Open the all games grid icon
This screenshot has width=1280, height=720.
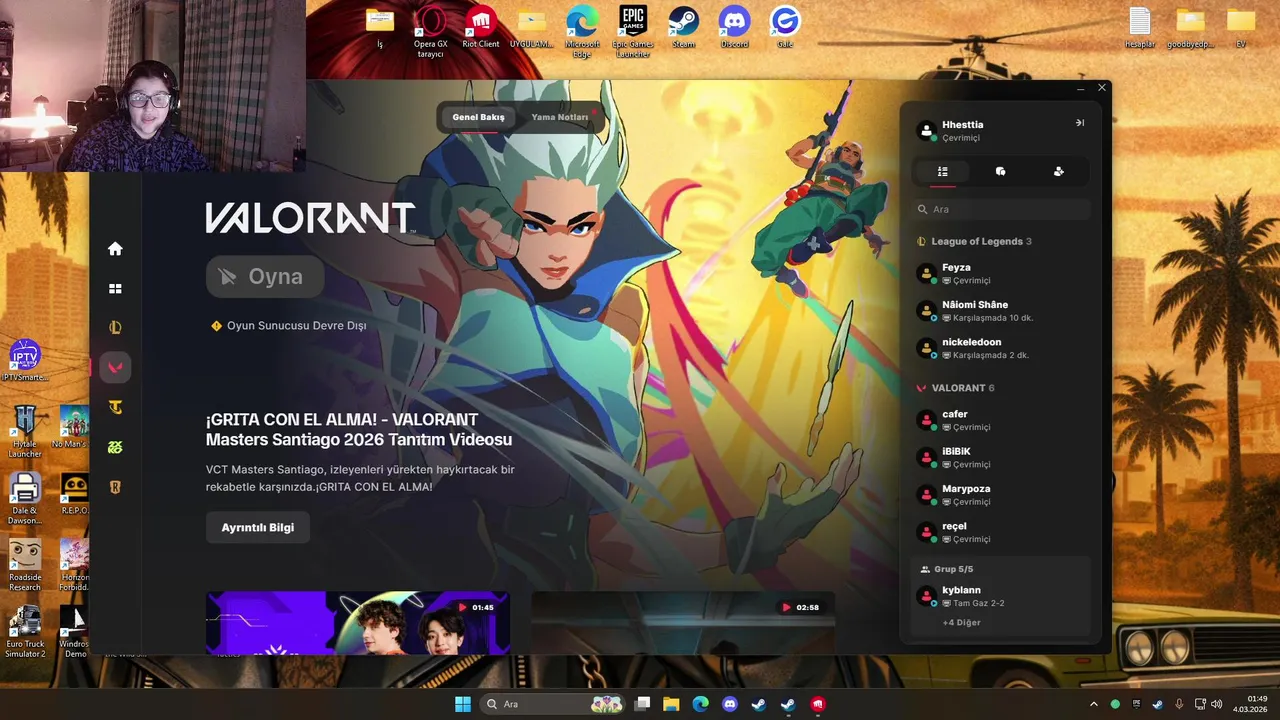tap(115, 289)
